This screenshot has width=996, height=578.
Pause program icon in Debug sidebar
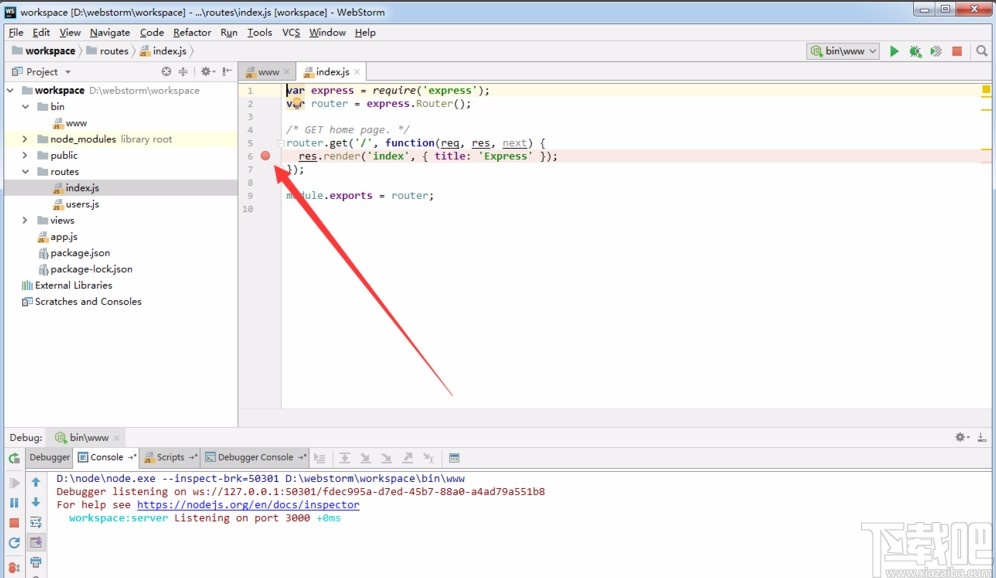(14, 502)
